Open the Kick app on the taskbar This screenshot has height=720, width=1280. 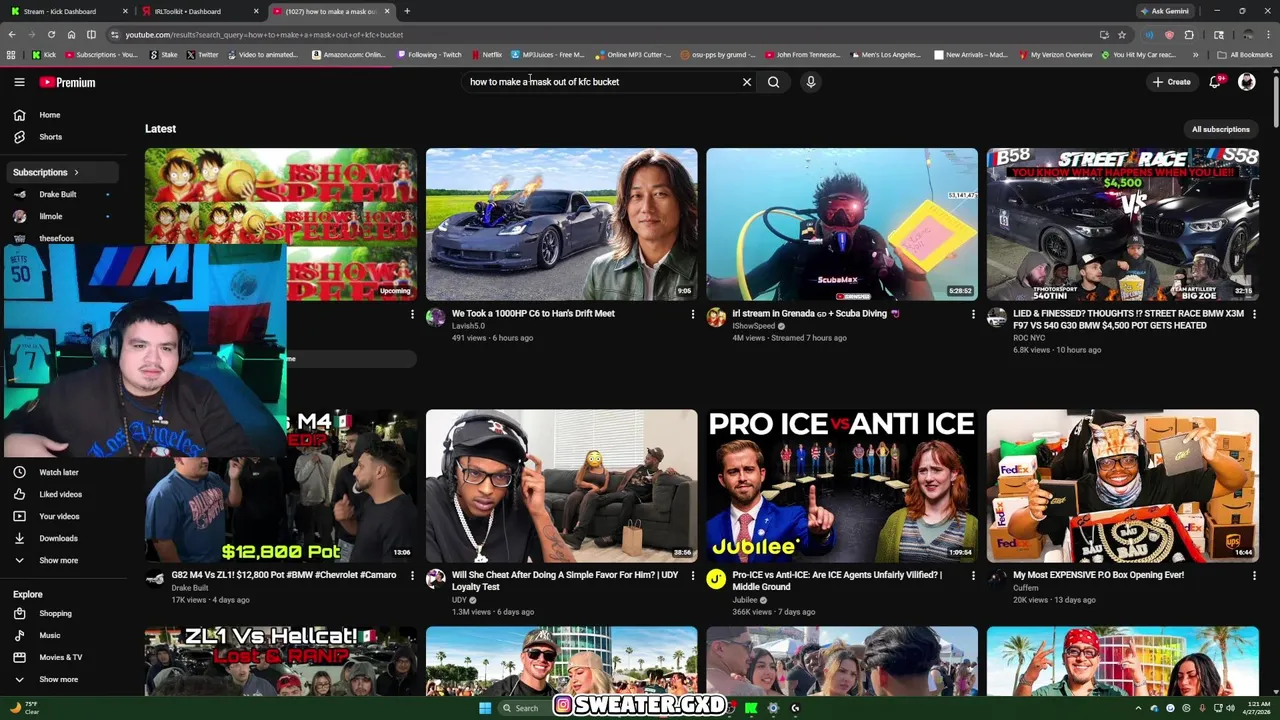(x=750, y=708)
